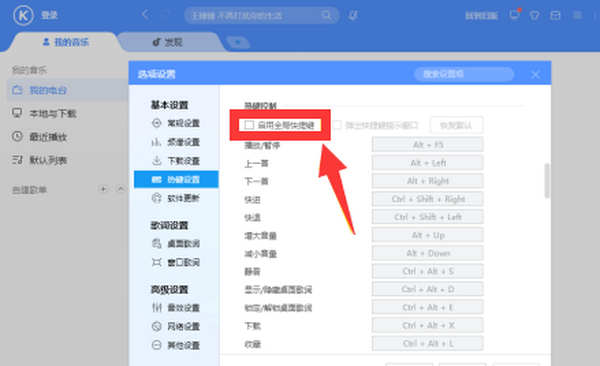Open 下载设置 download settings
Screen dimensions: 600x366
pyautogui.click(x=176, y=161)
